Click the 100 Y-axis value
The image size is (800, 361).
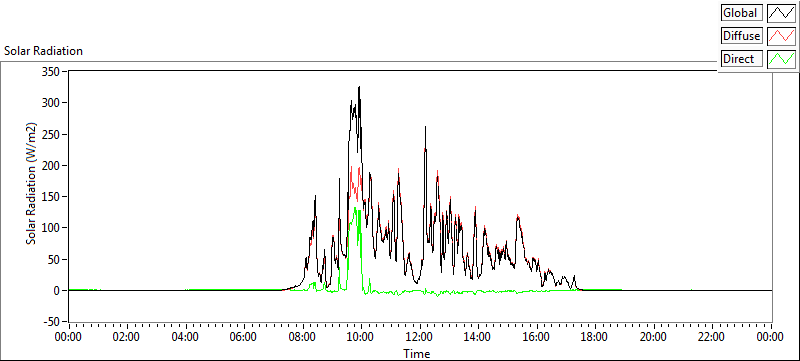point(52,228)
